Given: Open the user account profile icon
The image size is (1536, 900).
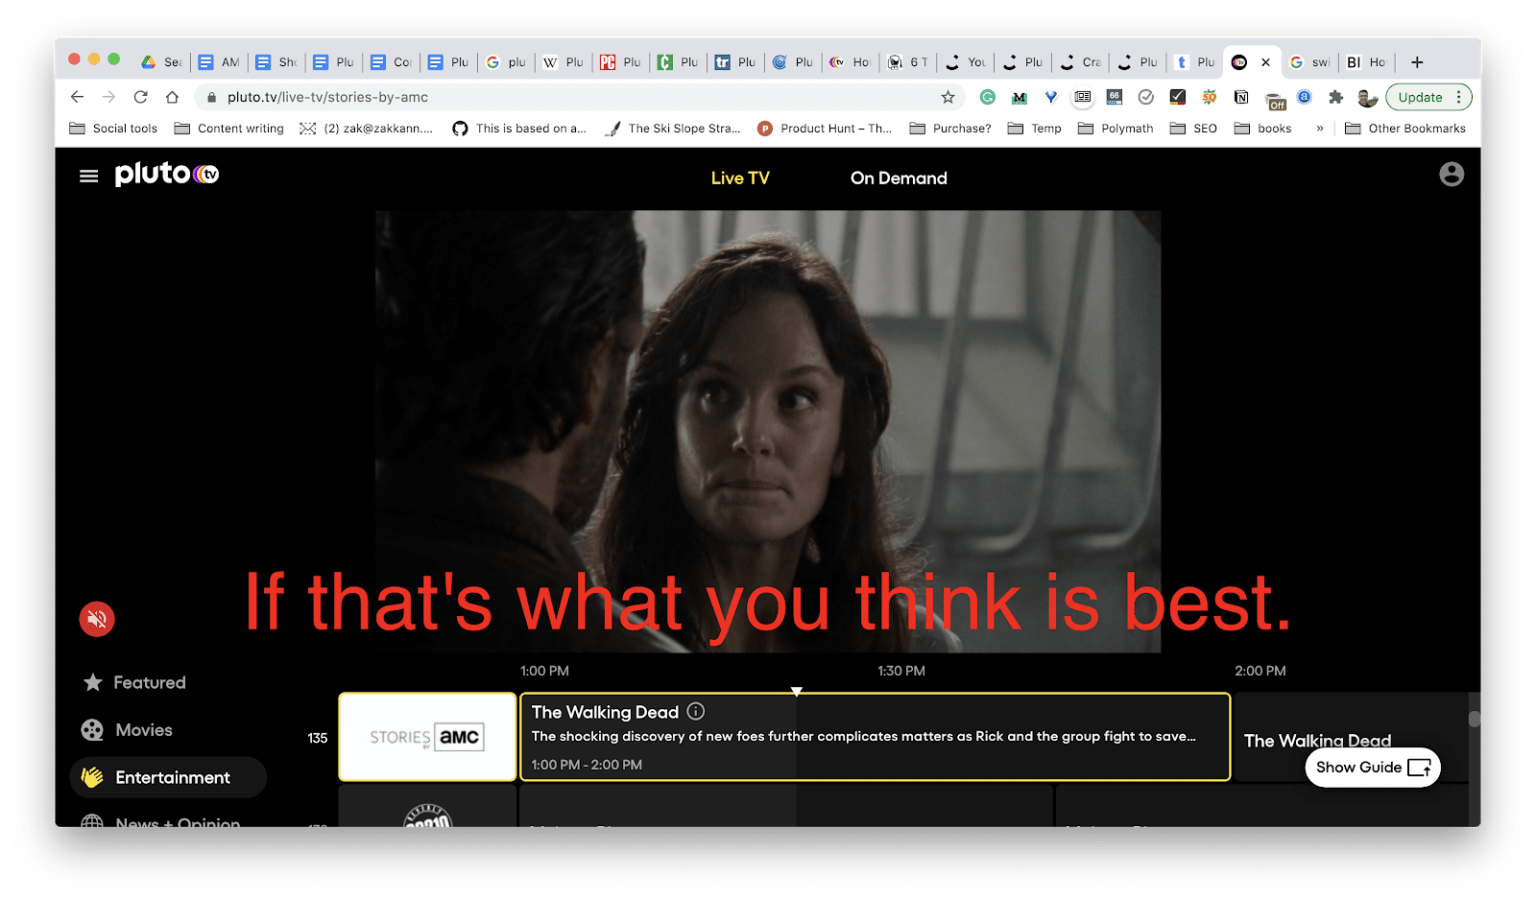Looking at the screenshot, I should coord(1451,174).
